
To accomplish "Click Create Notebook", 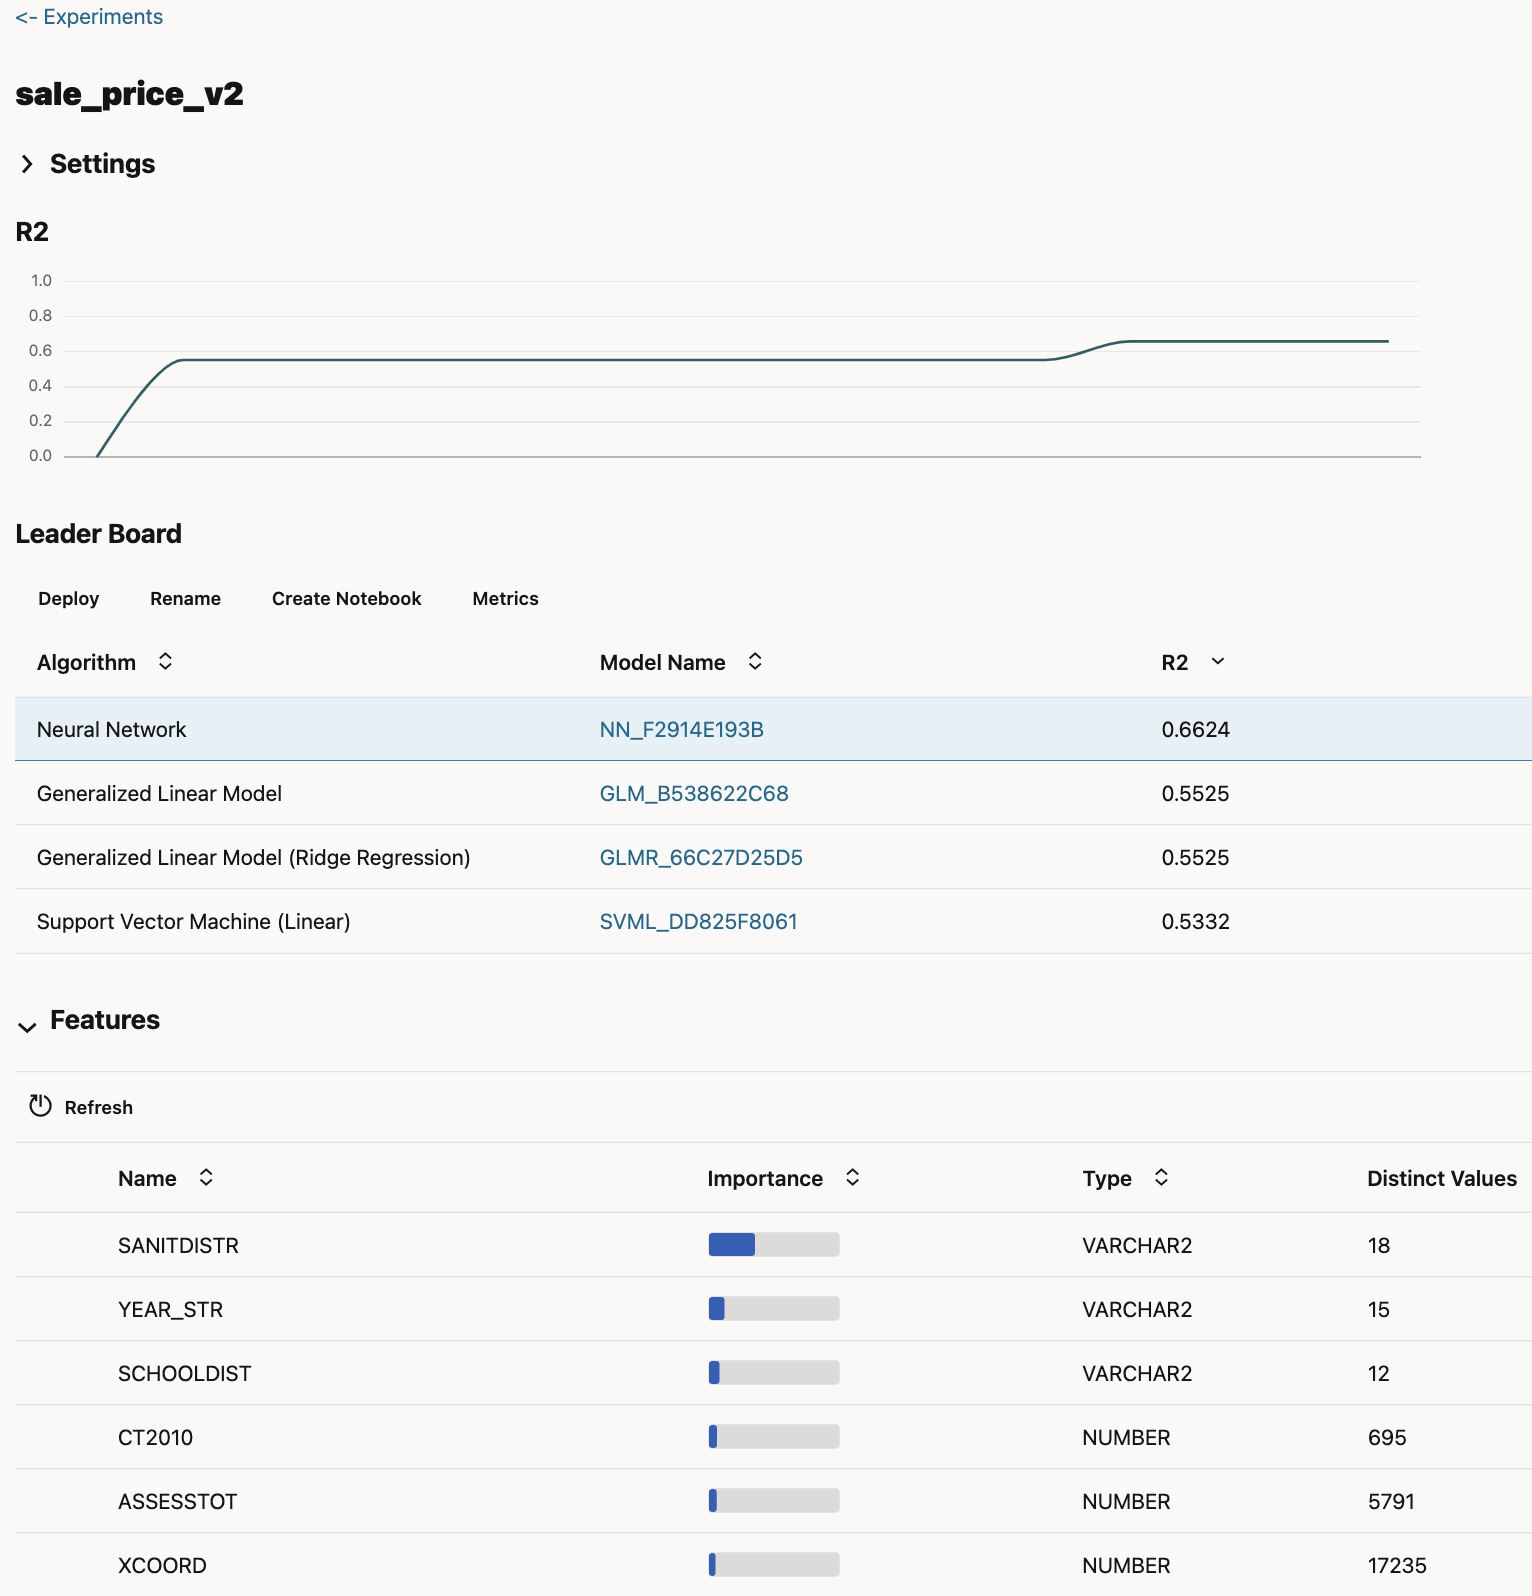I will tap(346, 599).
